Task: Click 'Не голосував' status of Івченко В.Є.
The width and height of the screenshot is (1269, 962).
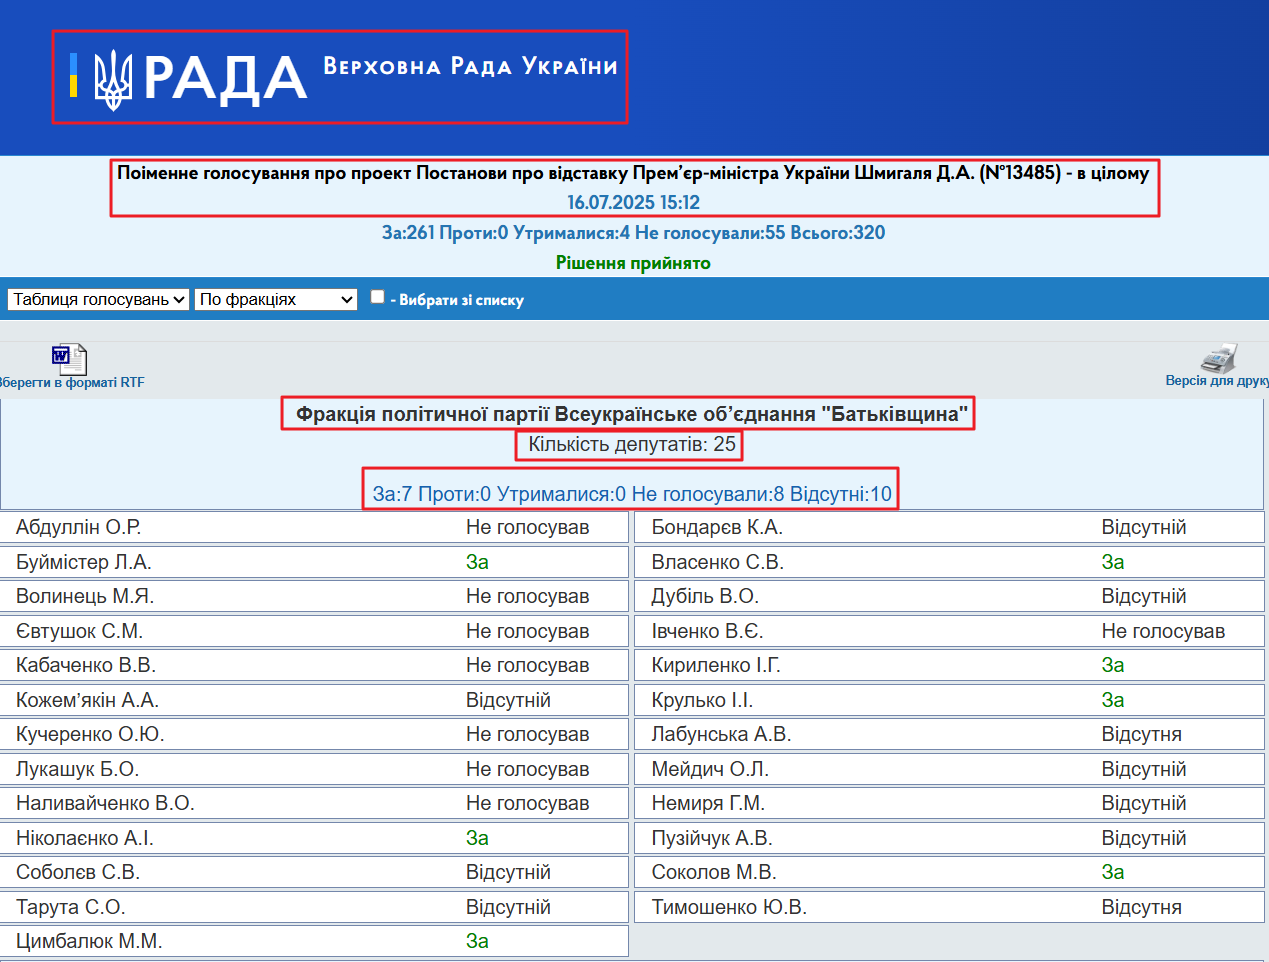Action: 1163,631
